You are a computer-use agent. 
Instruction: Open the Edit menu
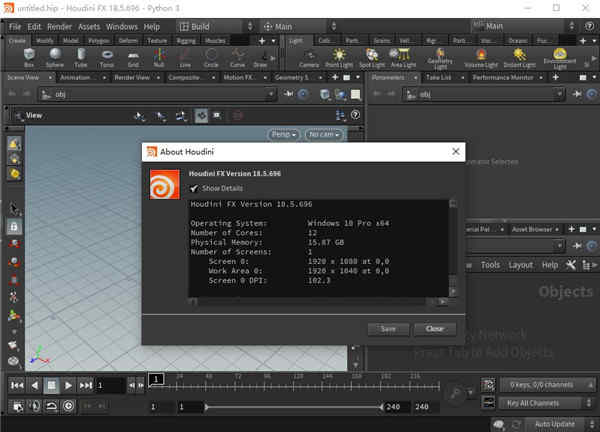[x=34, y=27]
